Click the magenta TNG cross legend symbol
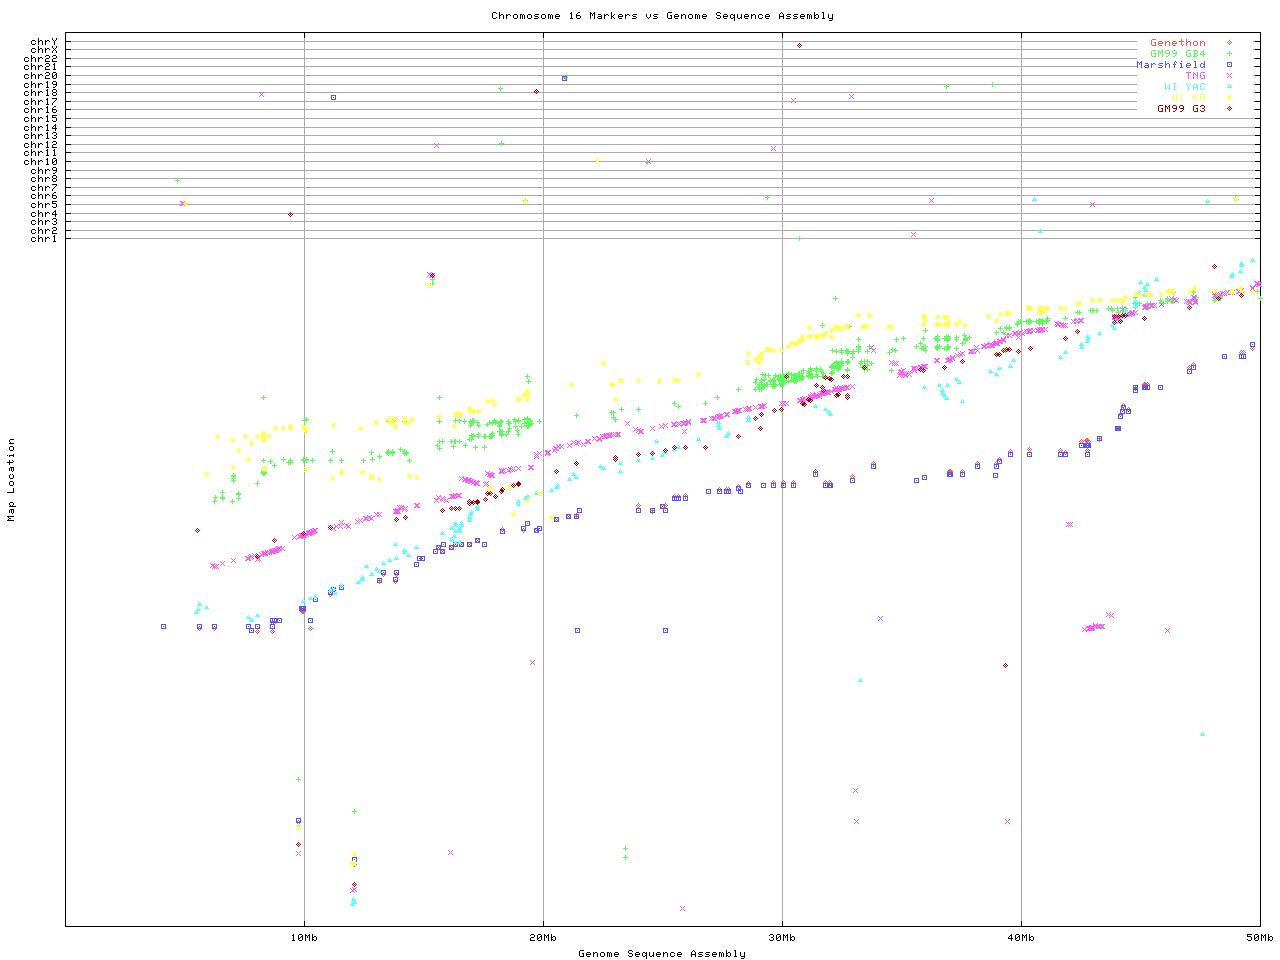 click(x=1229, y=76)
